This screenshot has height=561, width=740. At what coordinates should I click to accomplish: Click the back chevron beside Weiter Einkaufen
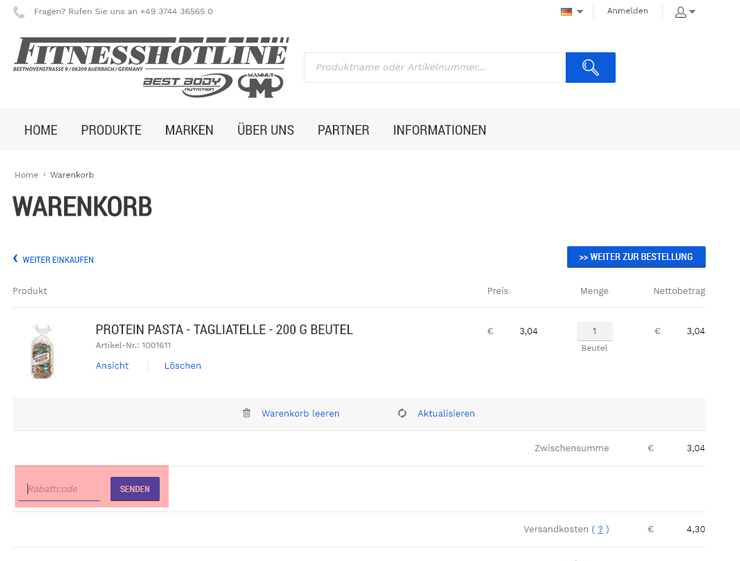(15, 259)
